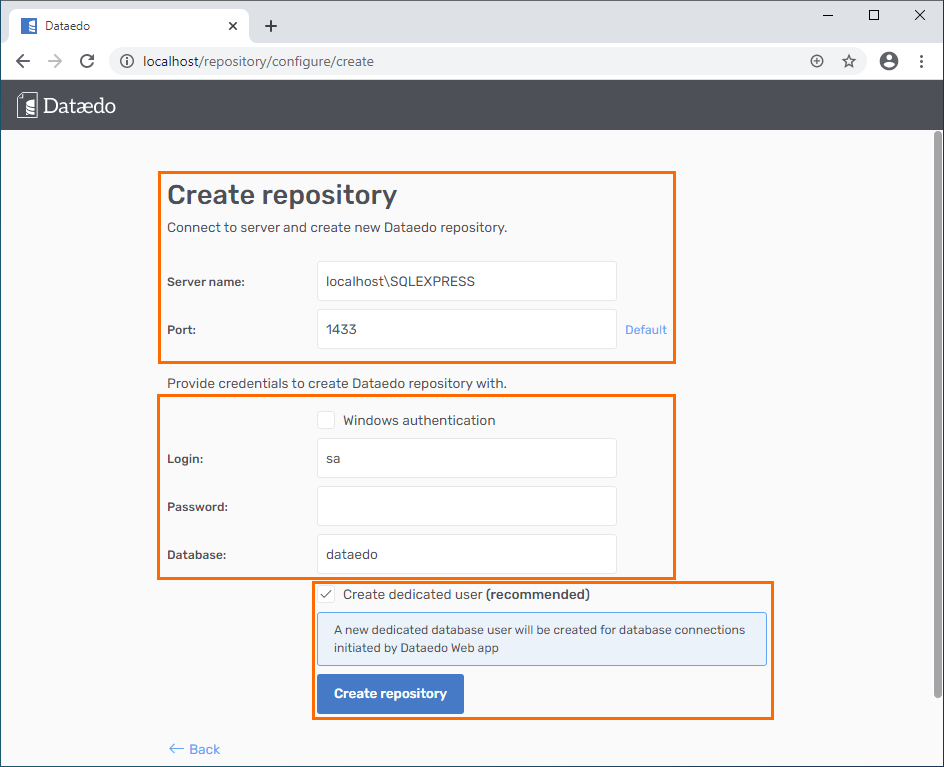Viewport: 944px width, 767px height.
Task: Reload the page with refresh icon
Action: [87, 61]
